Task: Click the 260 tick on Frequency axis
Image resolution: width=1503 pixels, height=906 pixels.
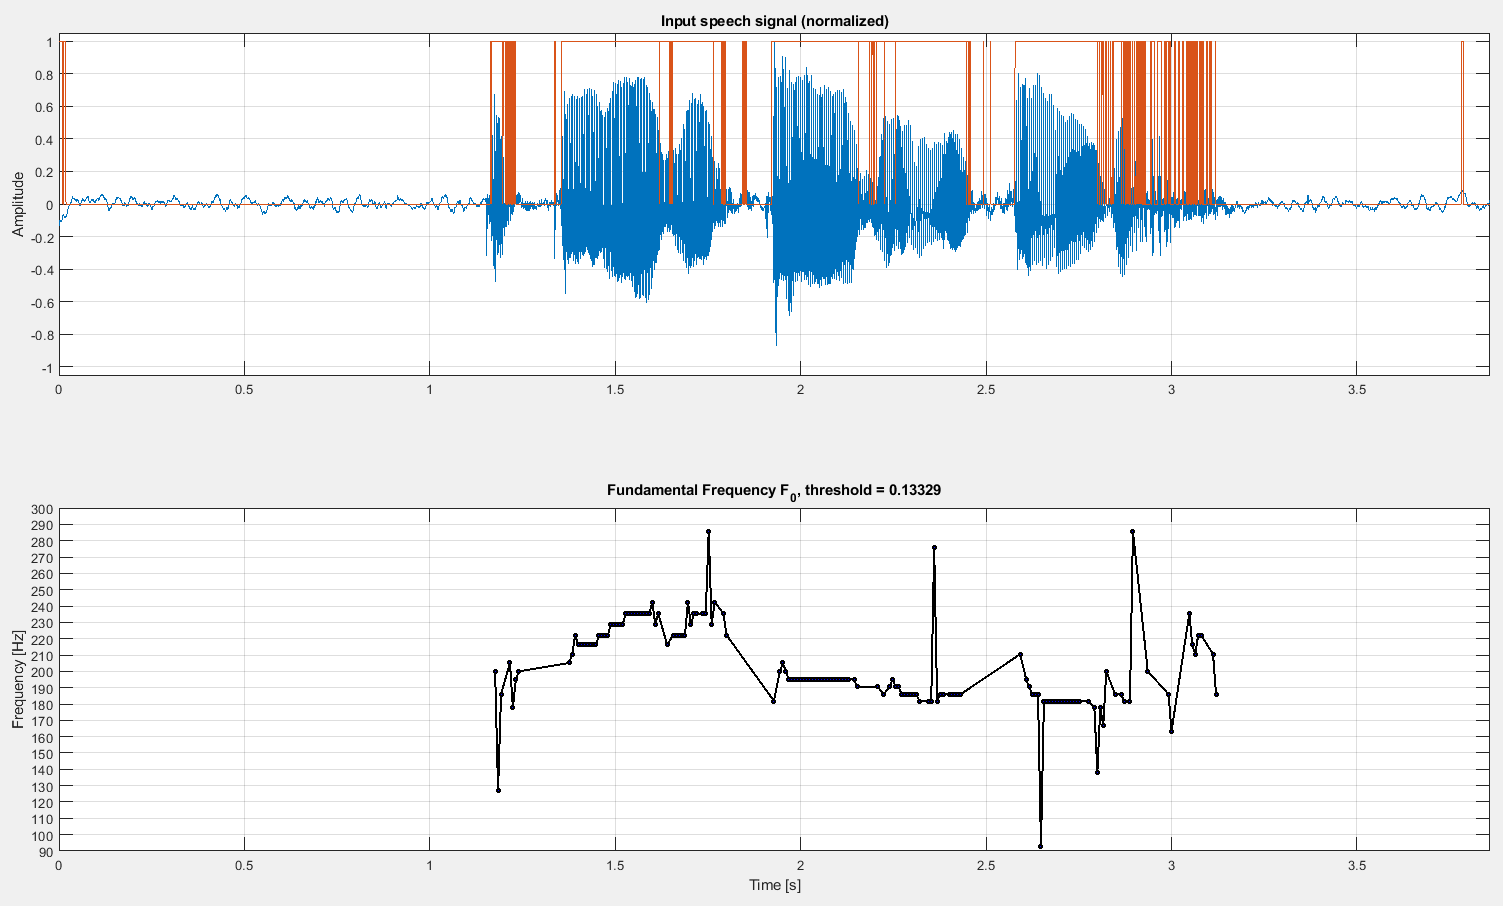Action: tap(43, 574)
